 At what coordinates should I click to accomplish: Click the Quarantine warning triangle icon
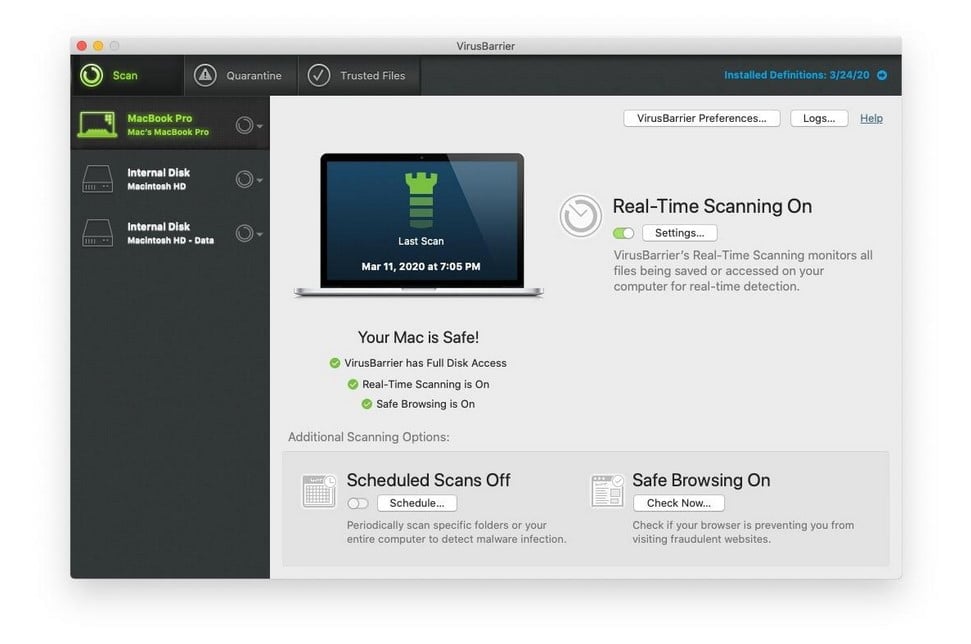coord(205,76)
